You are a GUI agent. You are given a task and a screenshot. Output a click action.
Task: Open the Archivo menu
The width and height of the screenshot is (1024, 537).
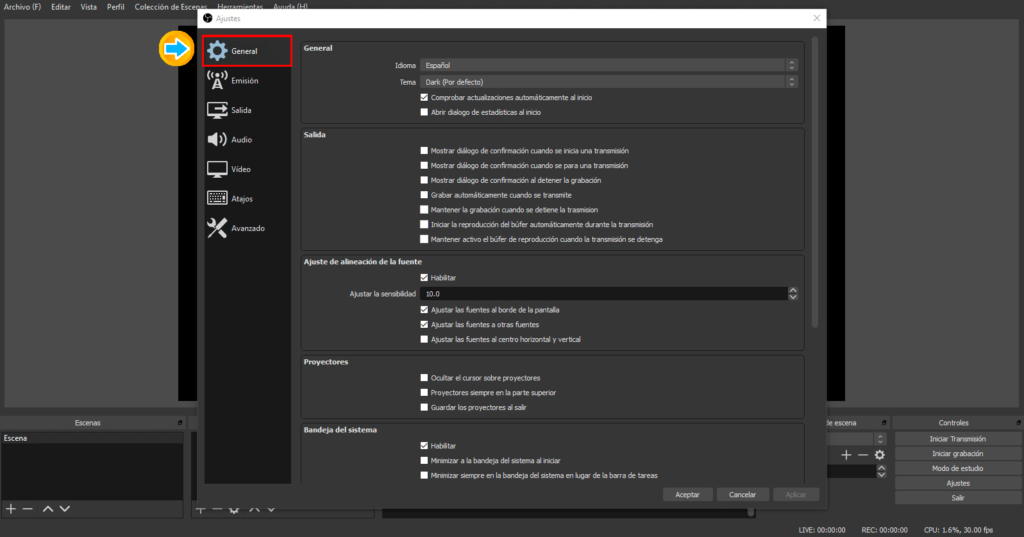click(22, 7)
